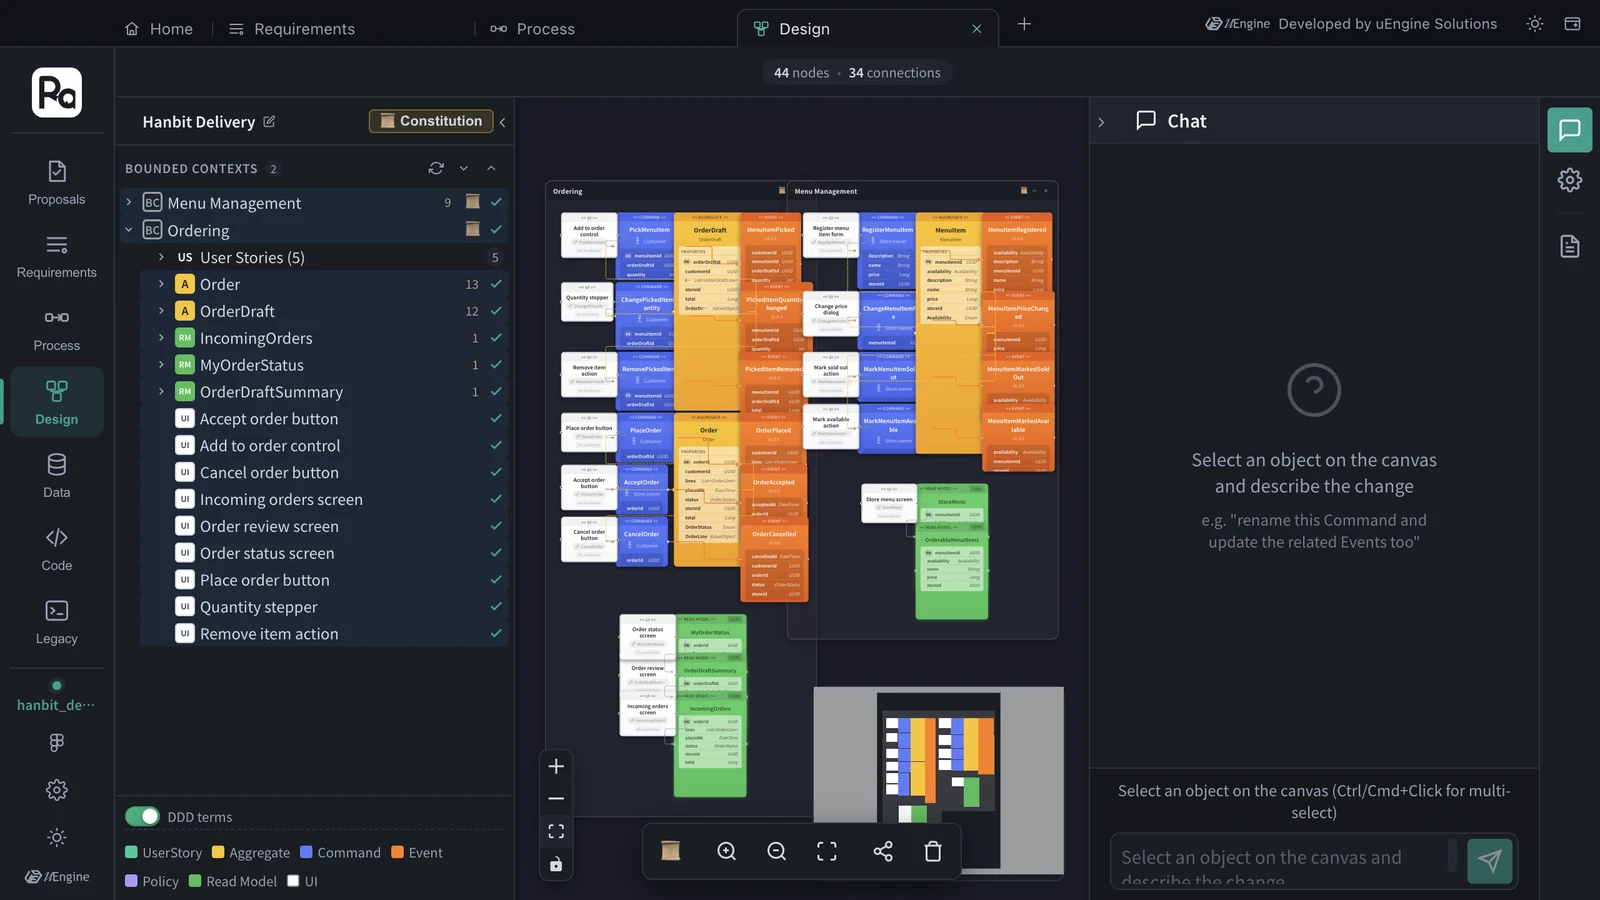
Task: Collapse the left panel with the chevron
Action: click(502, 122)
